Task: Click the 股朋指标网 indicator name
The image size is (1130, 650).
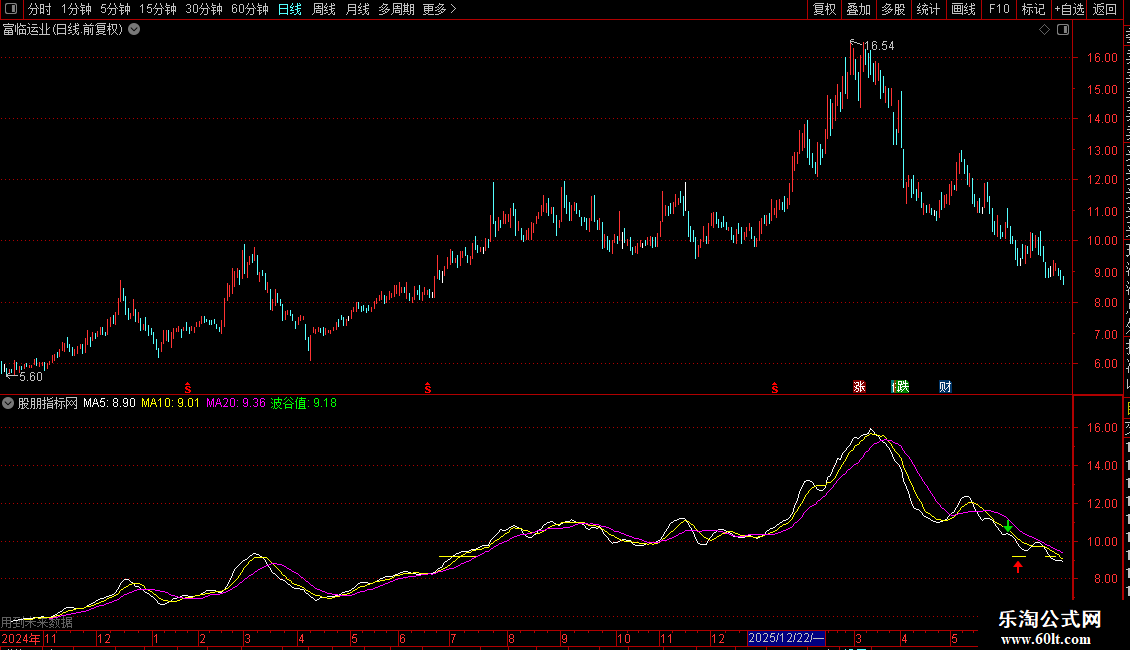Action: point(48,403)
